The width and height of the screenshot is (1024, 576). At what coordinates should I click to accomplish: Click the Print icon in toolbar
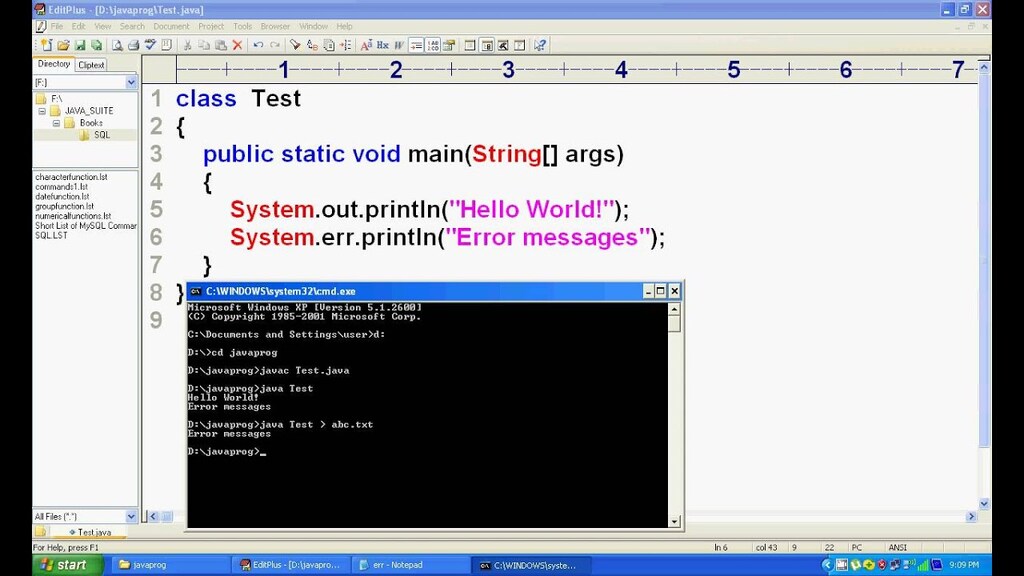[134, 45]
